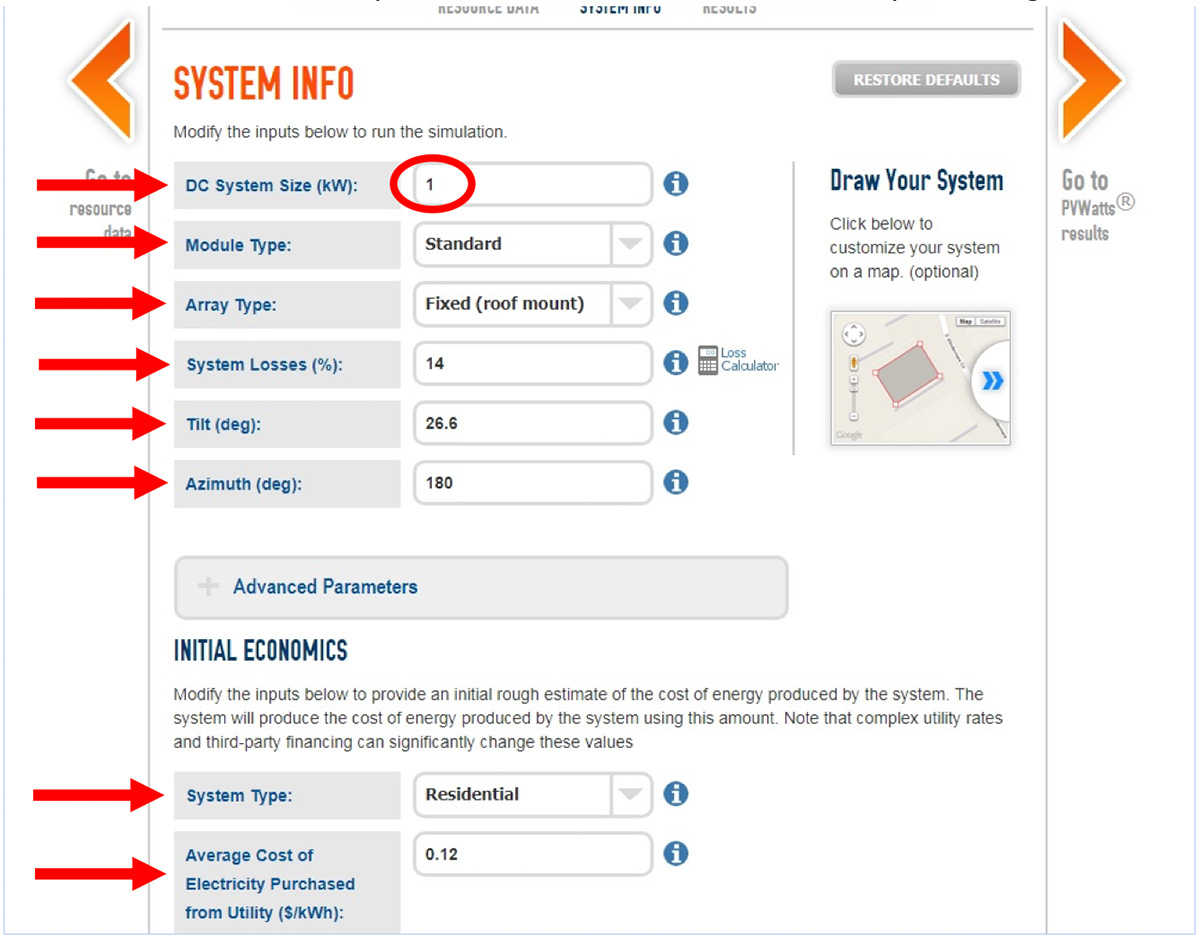
Task: Click the Restore Defaults button
Action: click(x=925, y=80)
